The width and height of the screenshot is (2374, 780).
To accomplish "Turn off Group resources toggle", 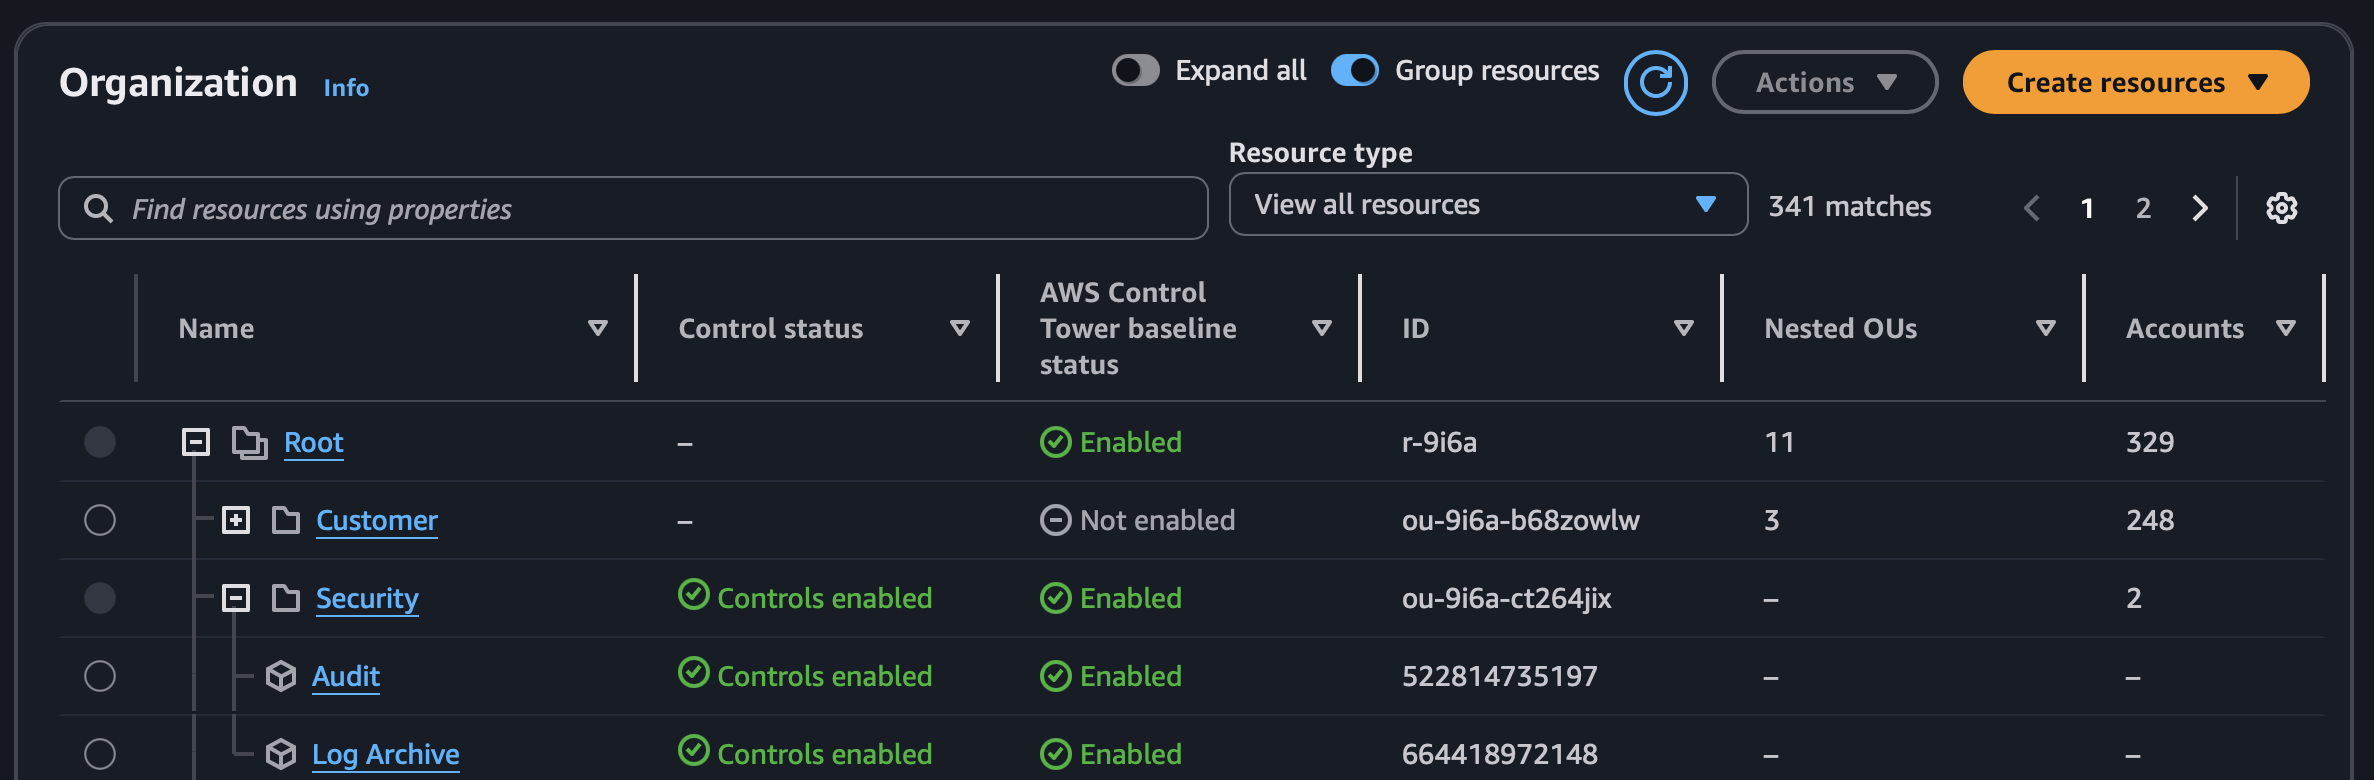I will 1355,71.
